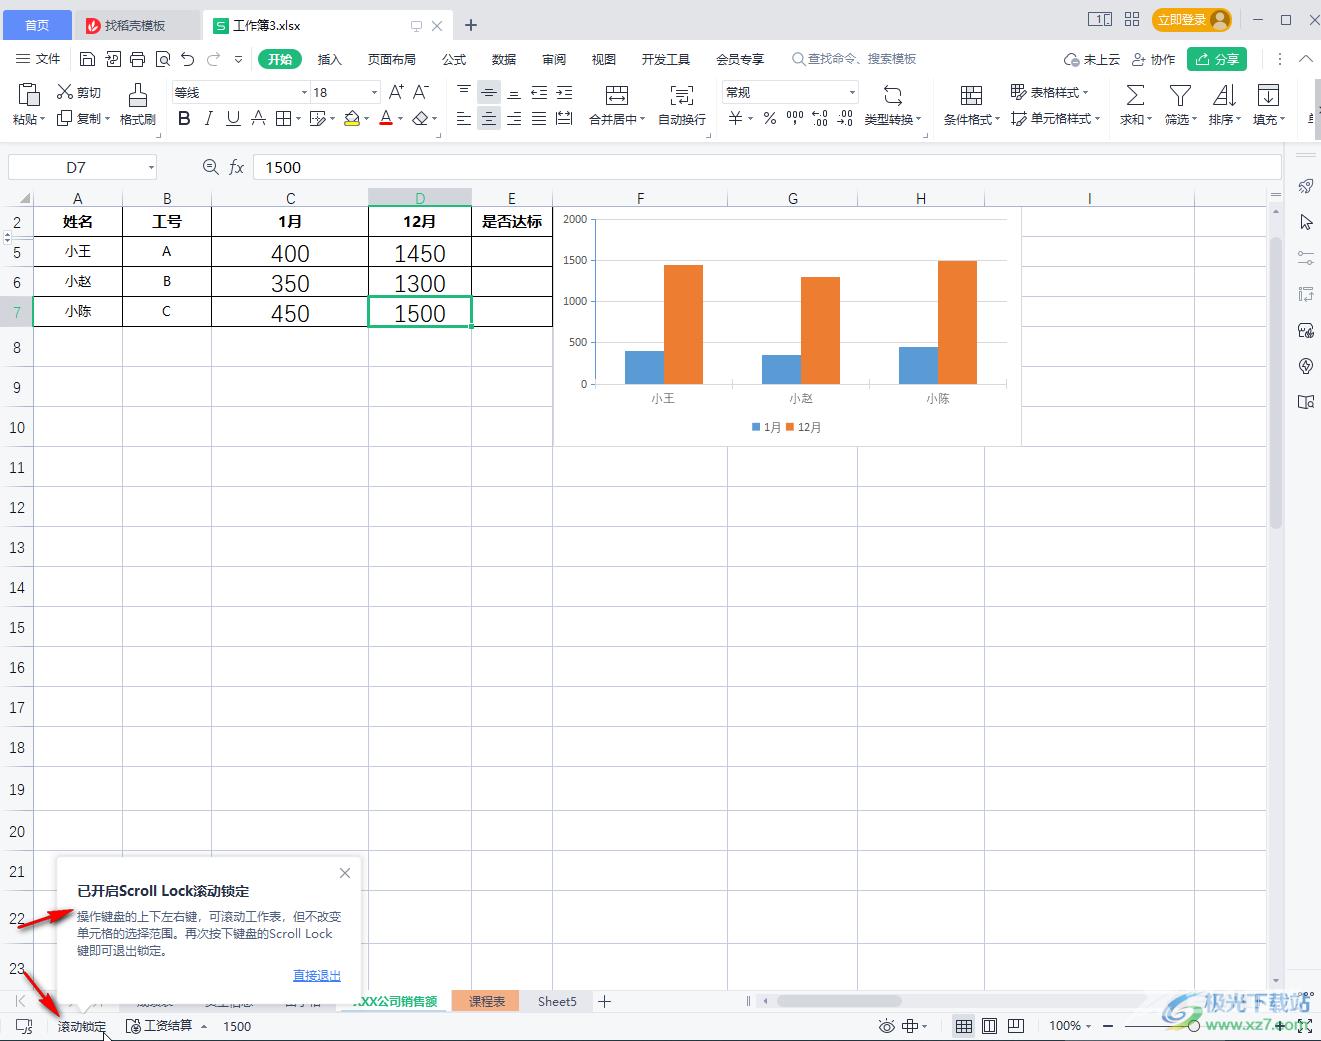Apply strikethrough text formatting
Screen dimensions: 1321x1041
point(258,119)
